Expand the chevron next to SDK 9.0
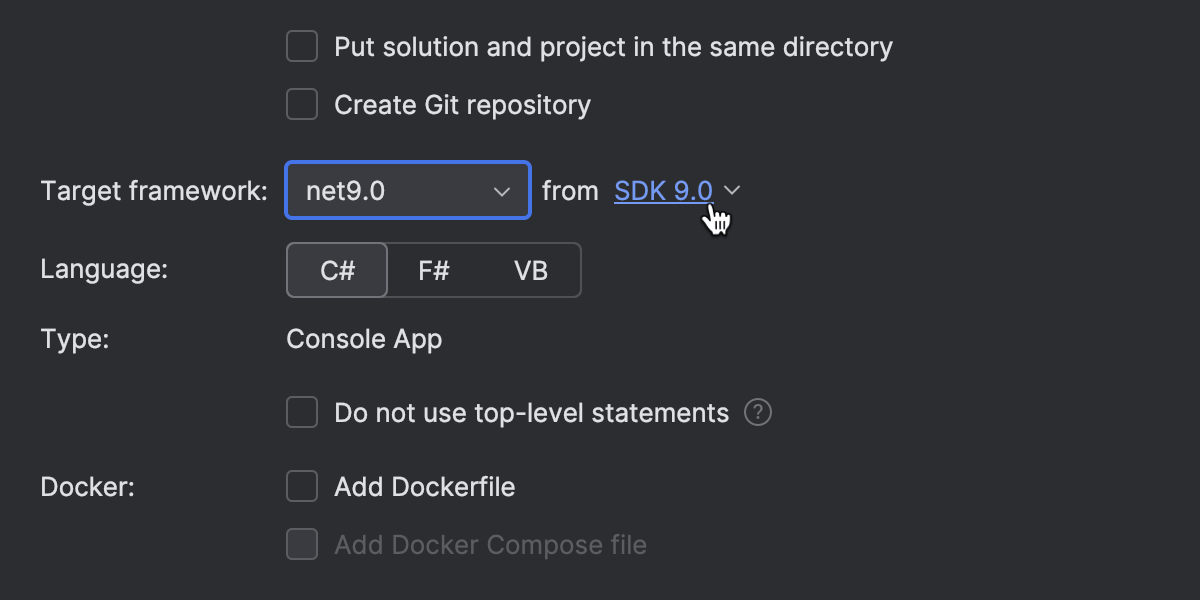Screen dimensions: 1200x600 [732, 190]
